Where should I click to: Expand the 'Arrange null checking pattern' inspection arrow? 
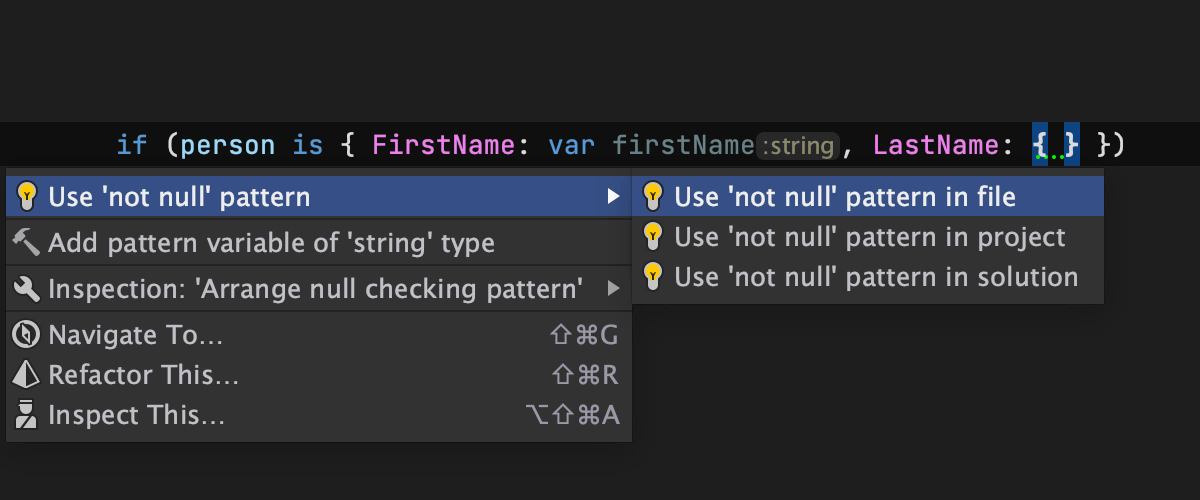[x=613, y=289]
